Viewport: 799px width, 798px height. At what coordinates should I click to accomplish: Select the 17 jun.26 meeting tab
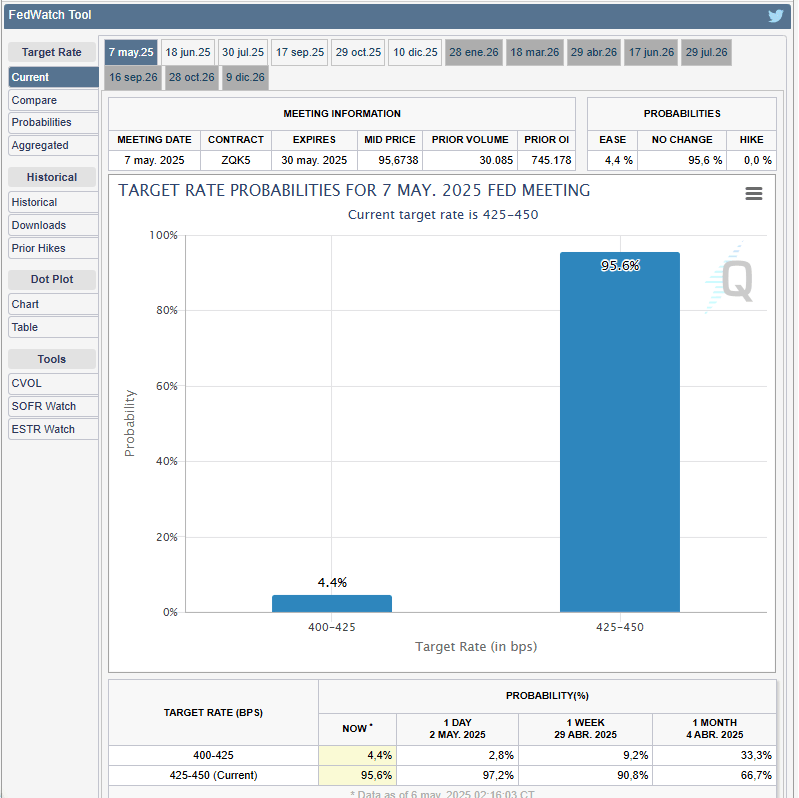pos(651,52)
